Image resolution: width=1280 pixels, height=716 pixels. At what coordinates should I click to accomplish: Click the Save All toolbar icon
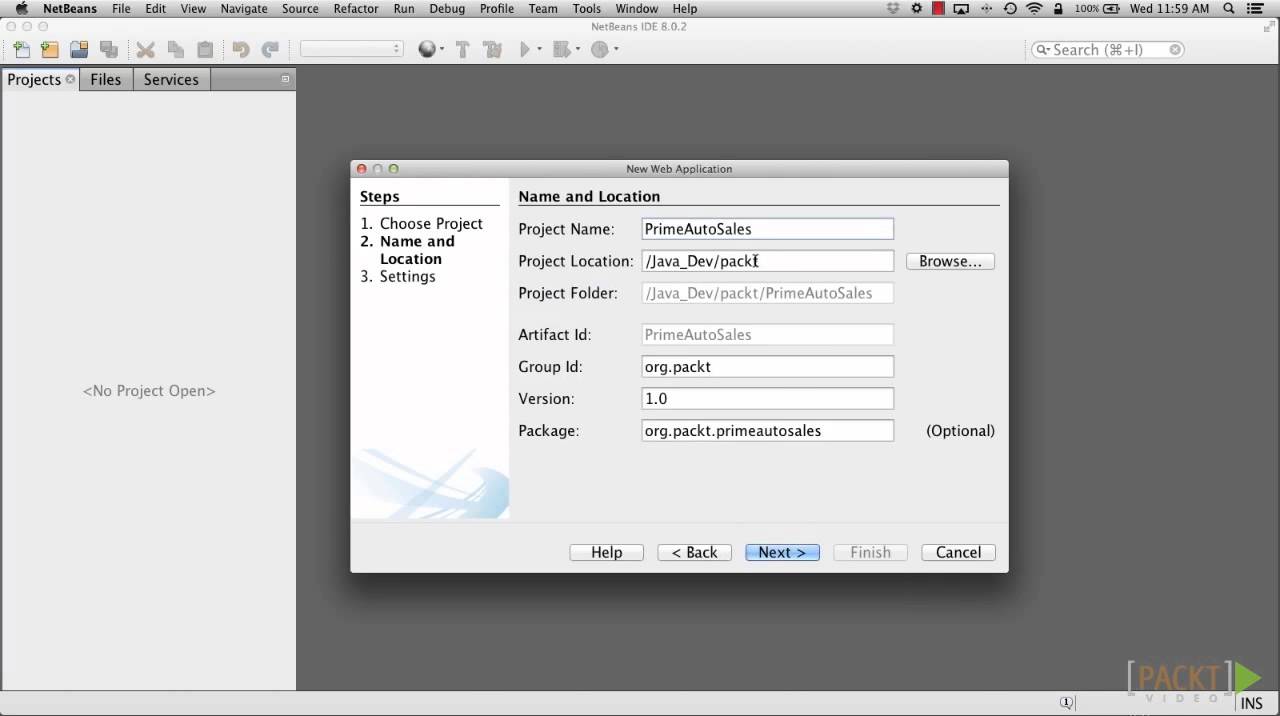tap(109, 49)
